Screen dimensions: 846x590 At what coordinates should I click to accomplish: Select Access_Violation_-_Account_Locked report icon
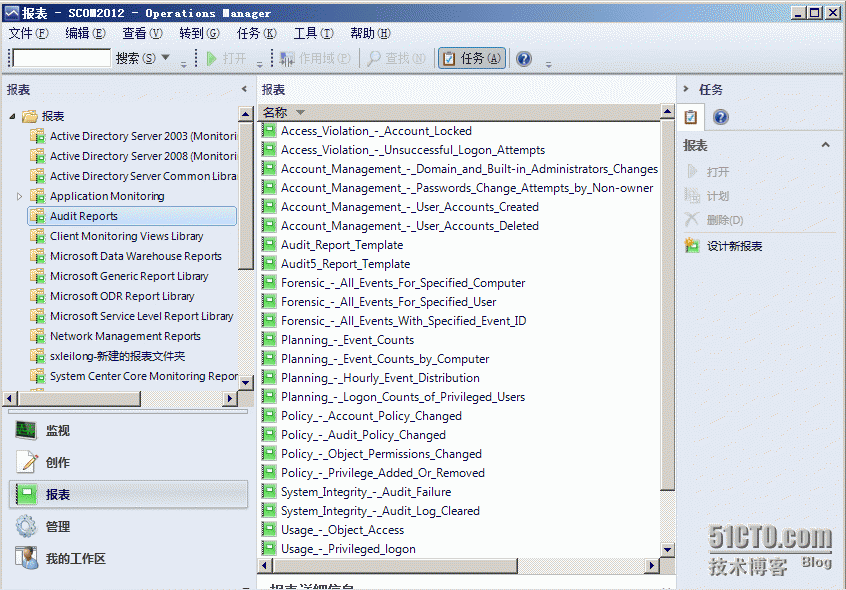269,131
